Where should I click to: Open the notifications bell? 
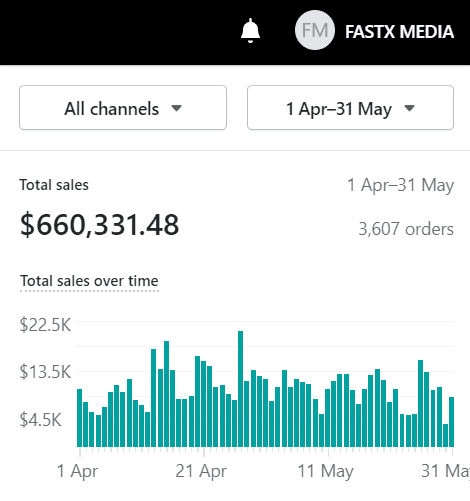[x=250, y=31]
